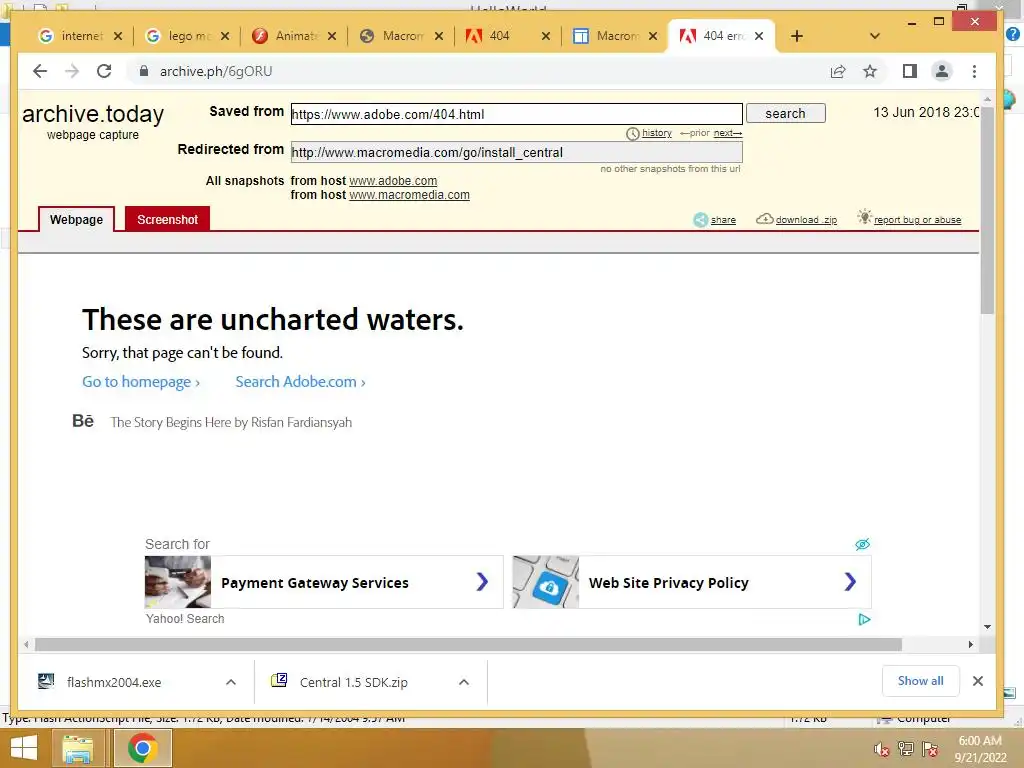The image size is (1024, 768).
Task: Close the 'internet' tab
Action: [x=118, y=36]
